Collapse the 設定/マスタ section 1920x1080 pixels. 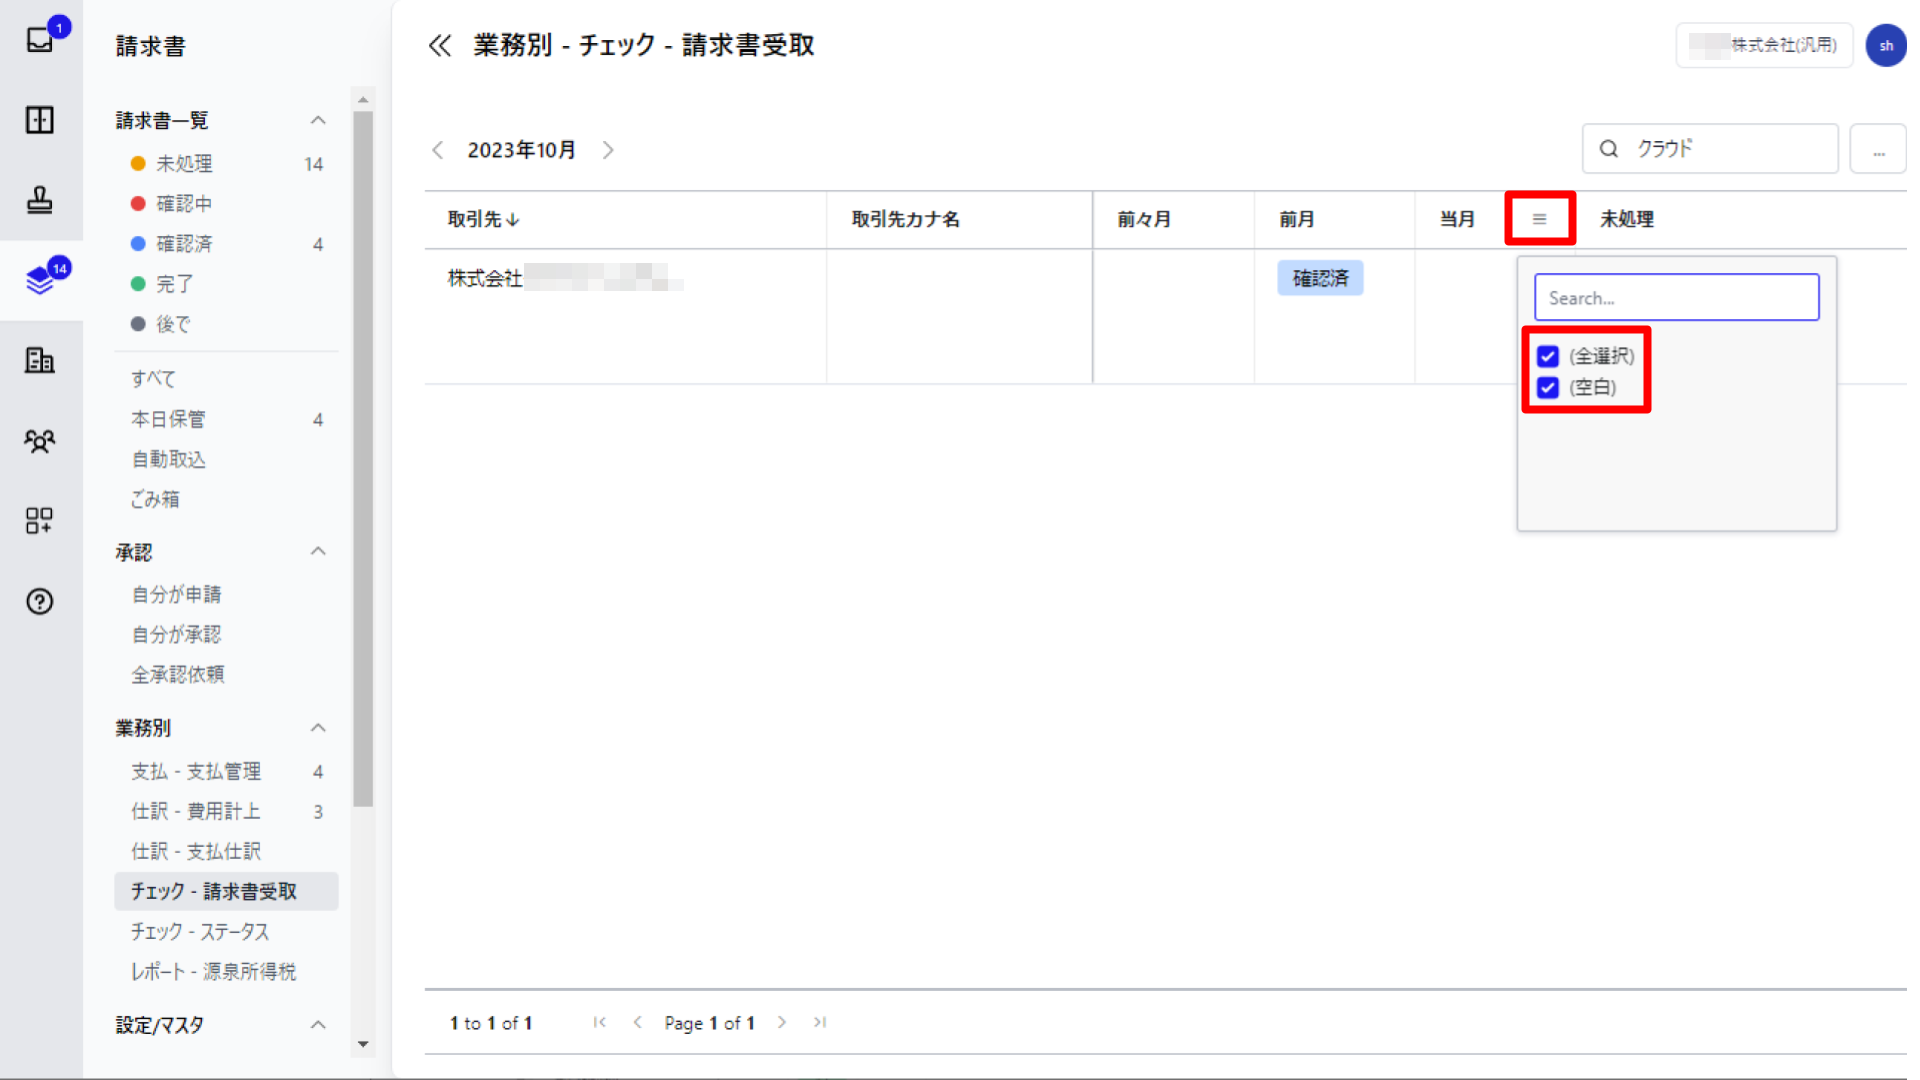318,1025
